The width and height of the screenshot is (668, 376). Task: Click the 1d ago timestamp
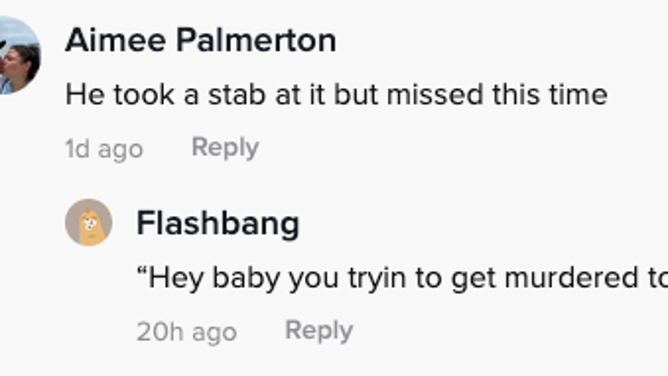(x=104, y=149)
